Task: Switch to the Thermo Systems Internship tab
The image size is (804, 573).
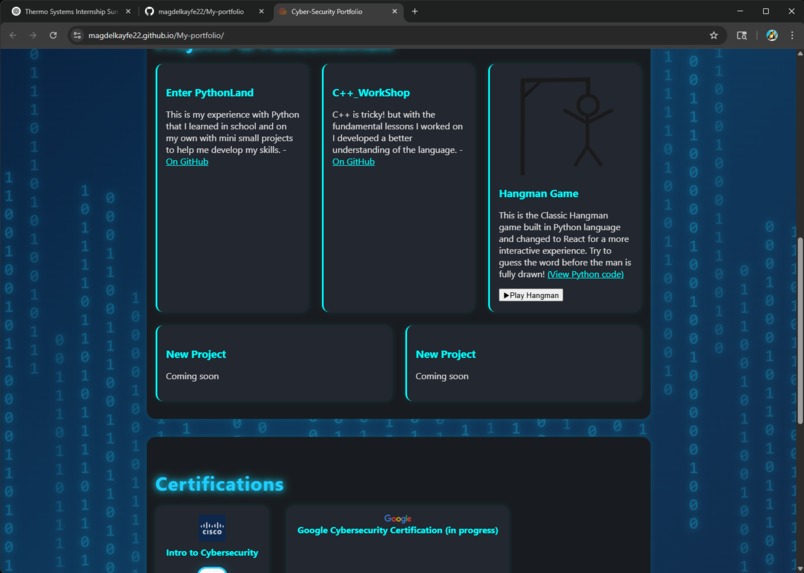Action: [x=71, y=11]
